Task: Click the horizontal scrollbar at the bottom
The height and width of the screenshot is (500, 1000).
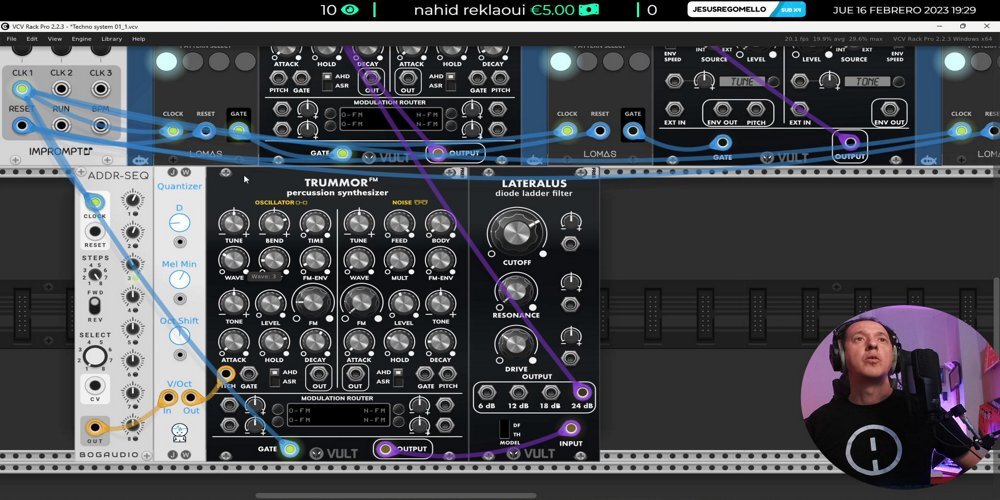Action: click(395, 496)
